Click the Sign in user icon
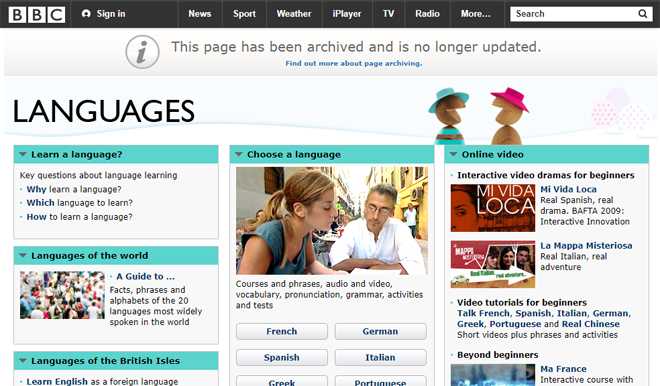Image resolution: width=660 pixels, height=386 pixels. pos(86,14)
